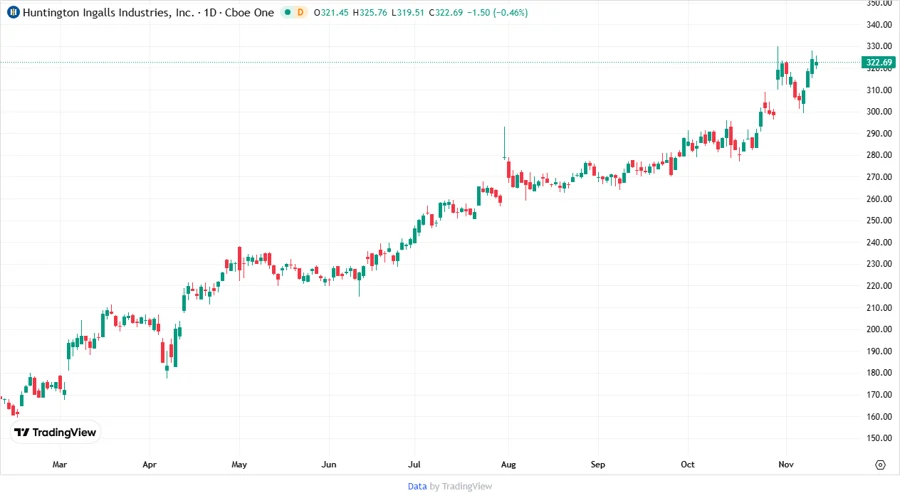This screenshot has height=498, width=900.
Task: Click the Aug label on the time axis
Action: tap(509, 465)
